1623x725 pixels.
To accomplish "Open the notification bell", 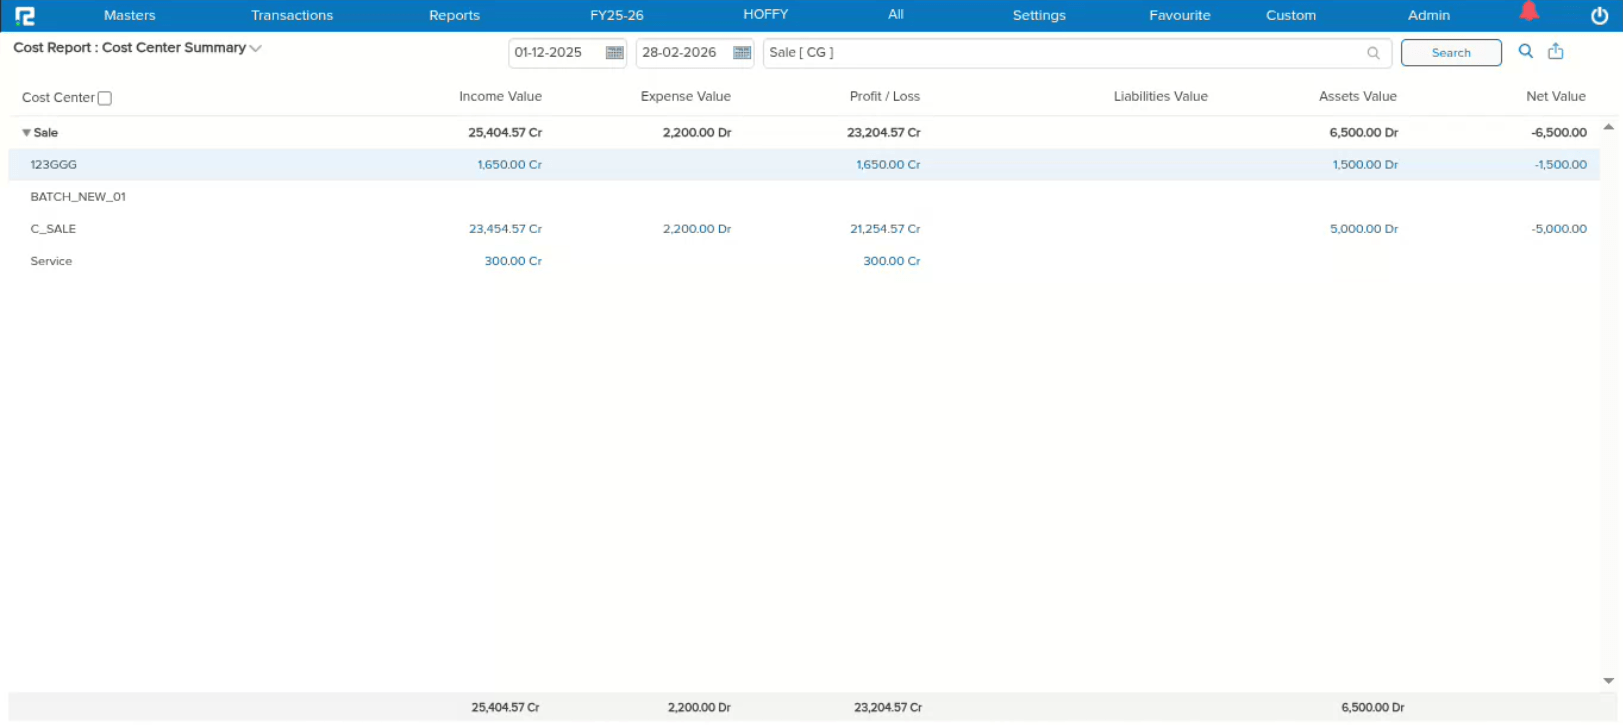I will tap(1529, 11).
